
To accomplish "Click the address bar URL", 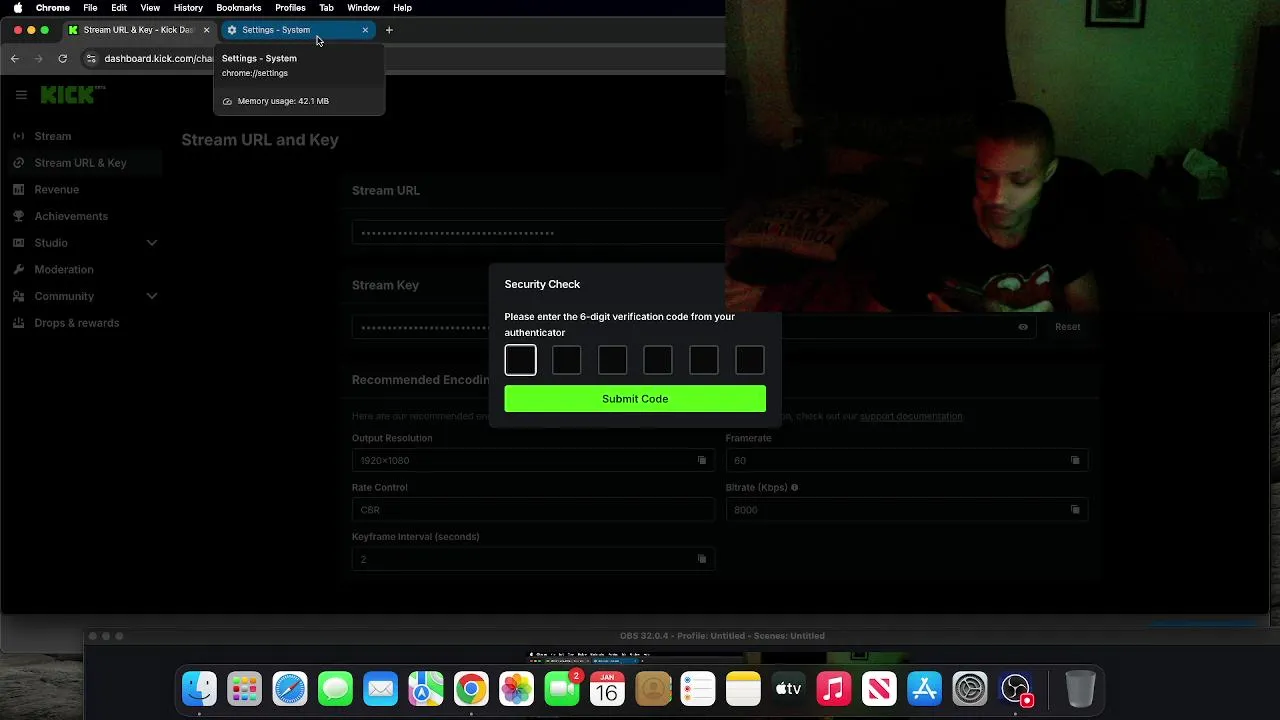I will [158, 58].
